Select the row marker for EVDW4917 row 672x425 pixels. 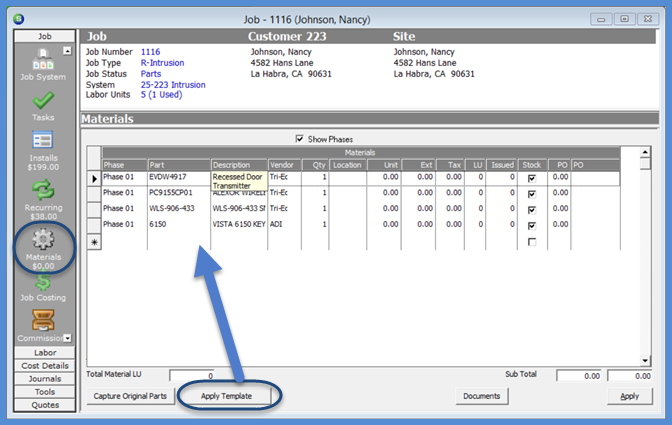[94, 178]
